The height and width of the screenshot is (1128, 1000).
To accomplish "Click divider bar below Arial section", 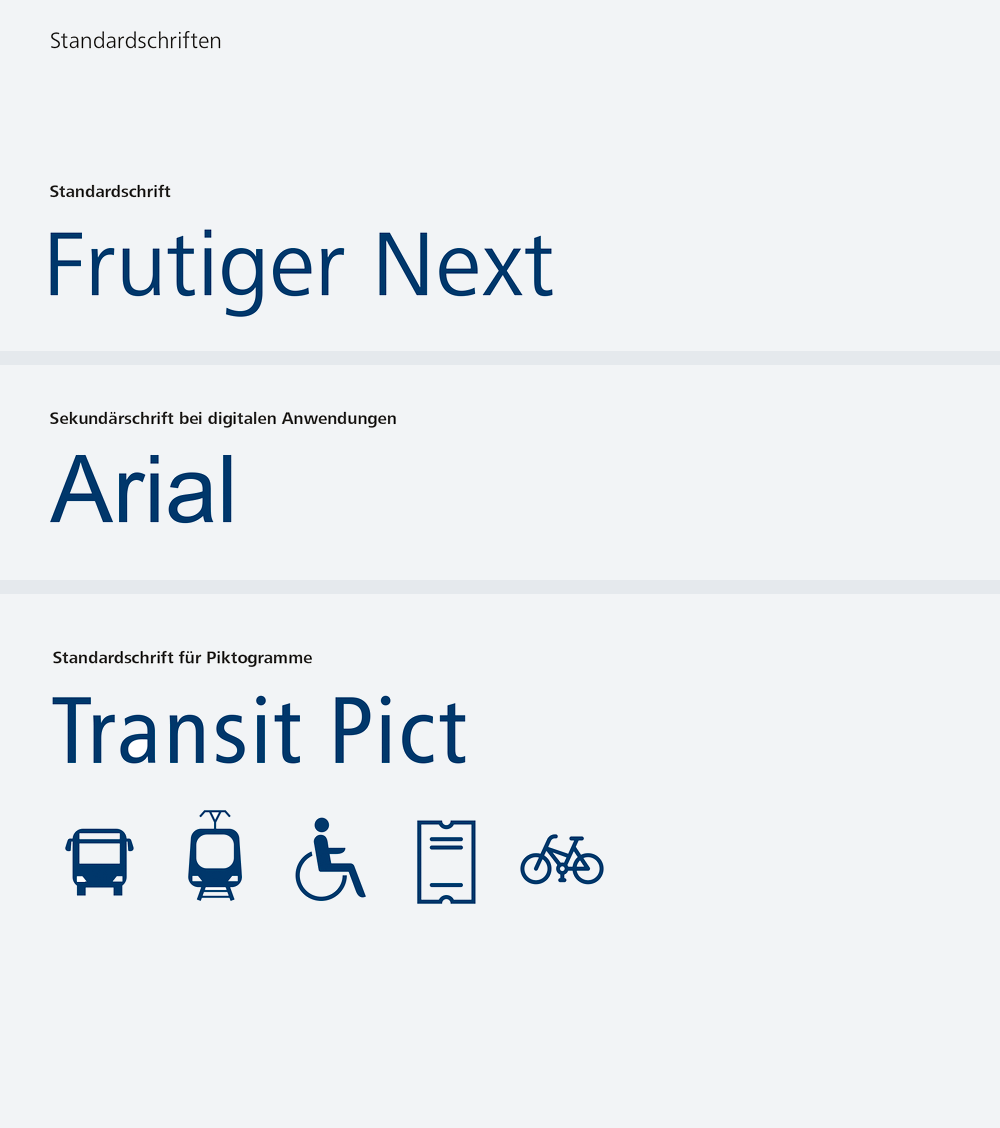I will coord(500,587).
